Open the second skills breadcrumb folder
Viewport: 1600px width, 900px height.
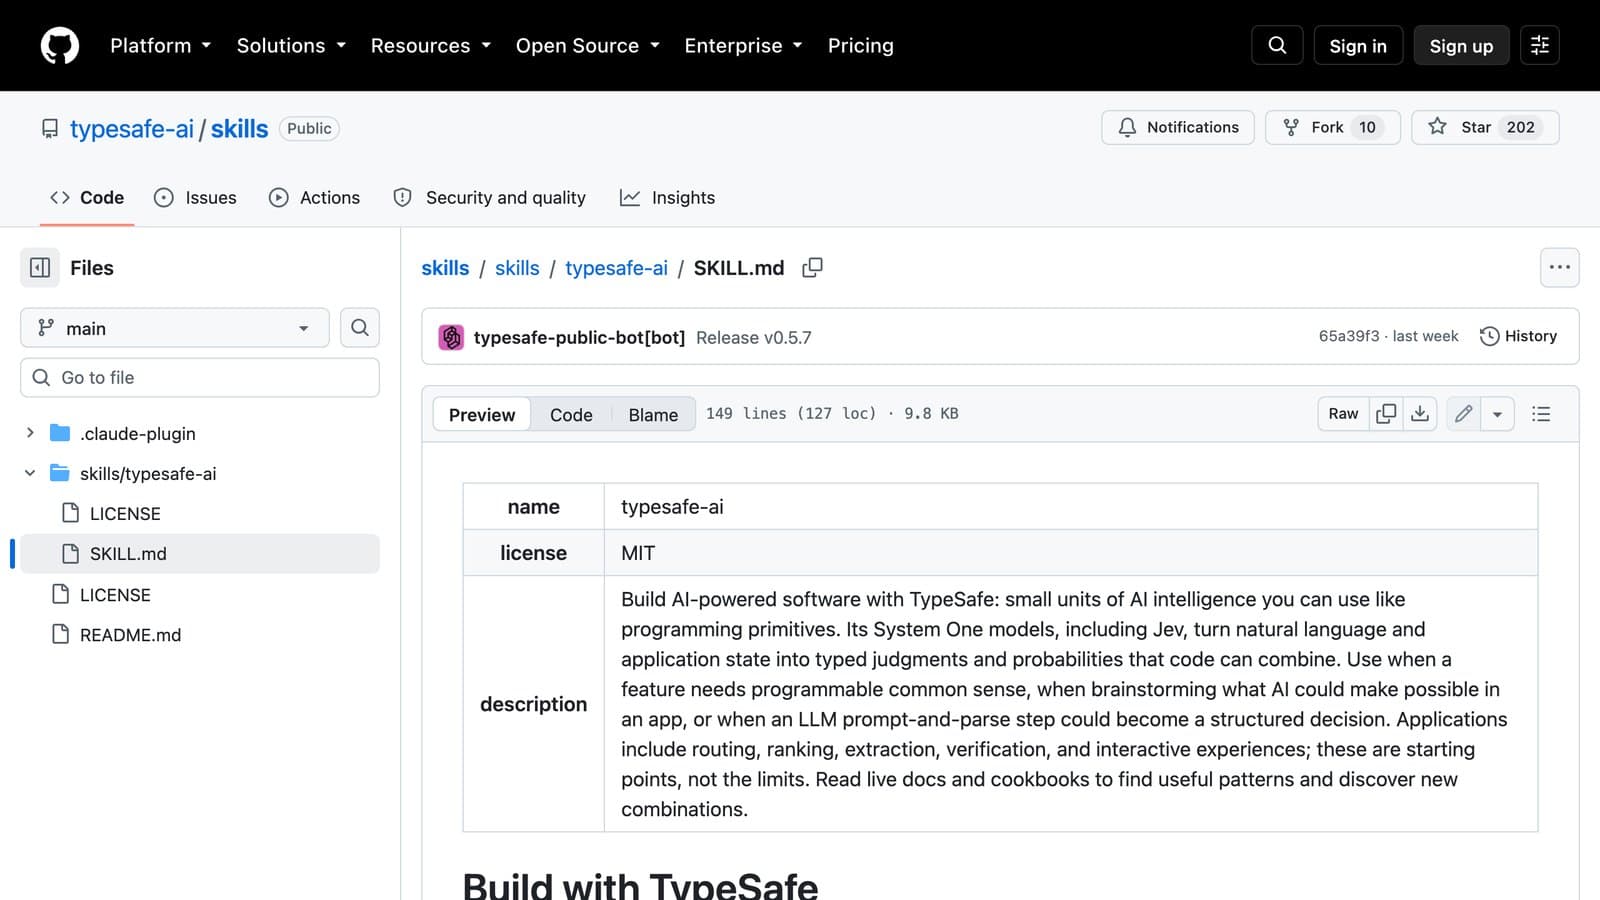(x=517, y=268)
